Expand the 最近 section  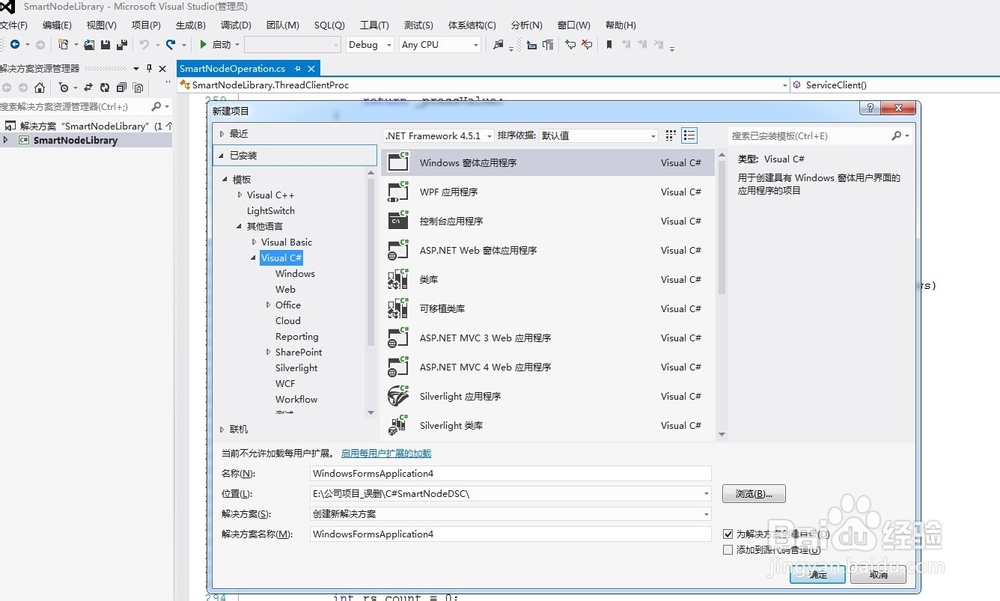pyautogui.click(x=222, y=133)
